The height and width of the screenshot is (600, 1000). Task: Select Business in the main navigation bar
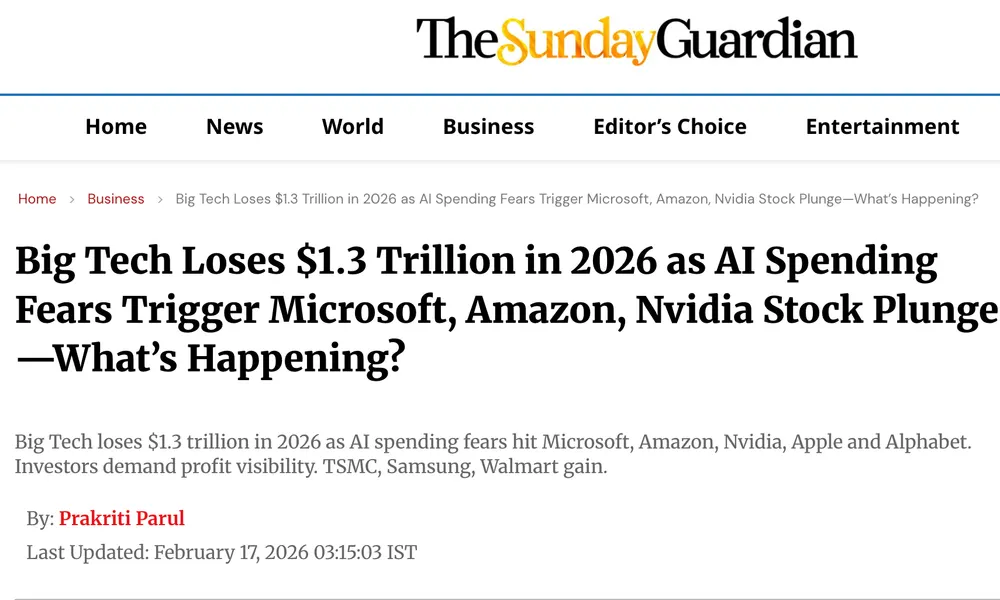(488, 127)
